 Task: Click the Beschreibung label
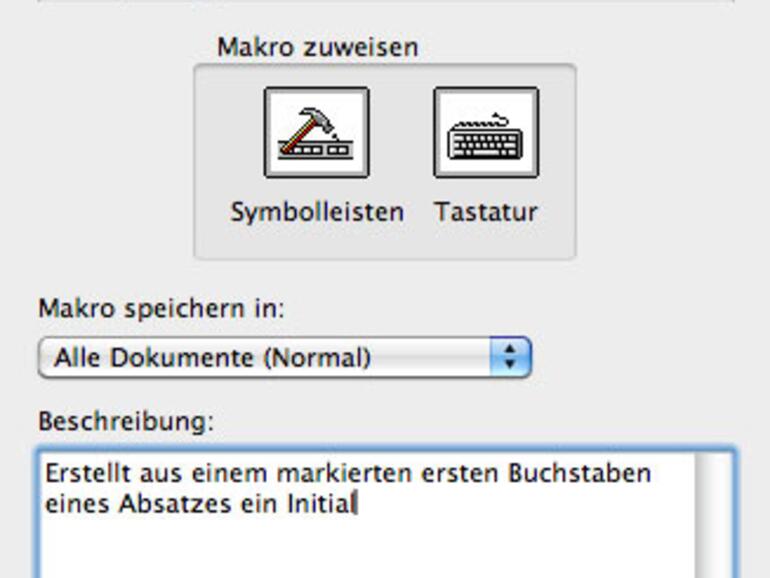[x=126, y=421]
